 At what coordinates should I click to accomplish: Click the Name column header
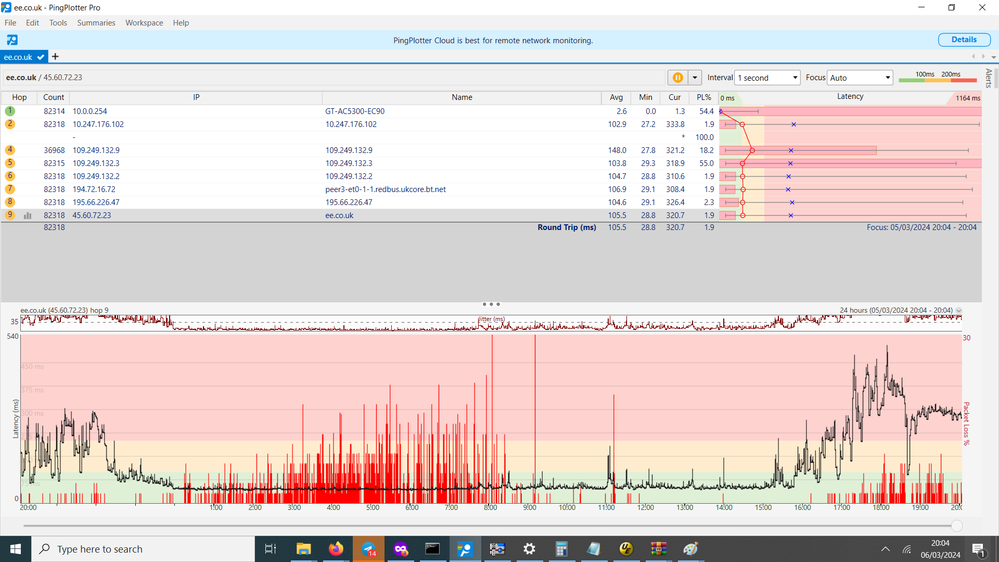pyautogui.click(x=462, y=97)
